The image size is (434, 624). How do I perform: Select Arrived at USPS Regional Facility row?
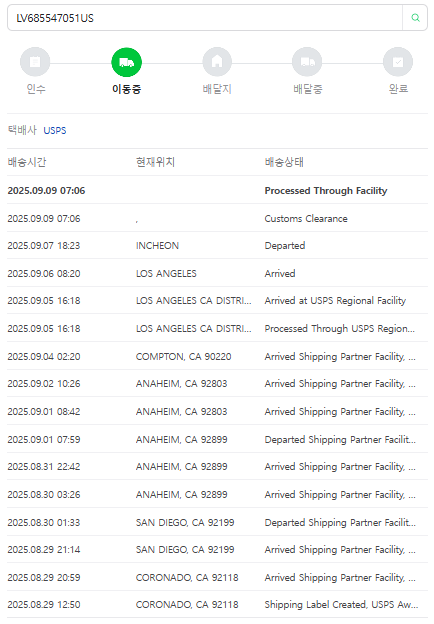[x=217, y=300]
